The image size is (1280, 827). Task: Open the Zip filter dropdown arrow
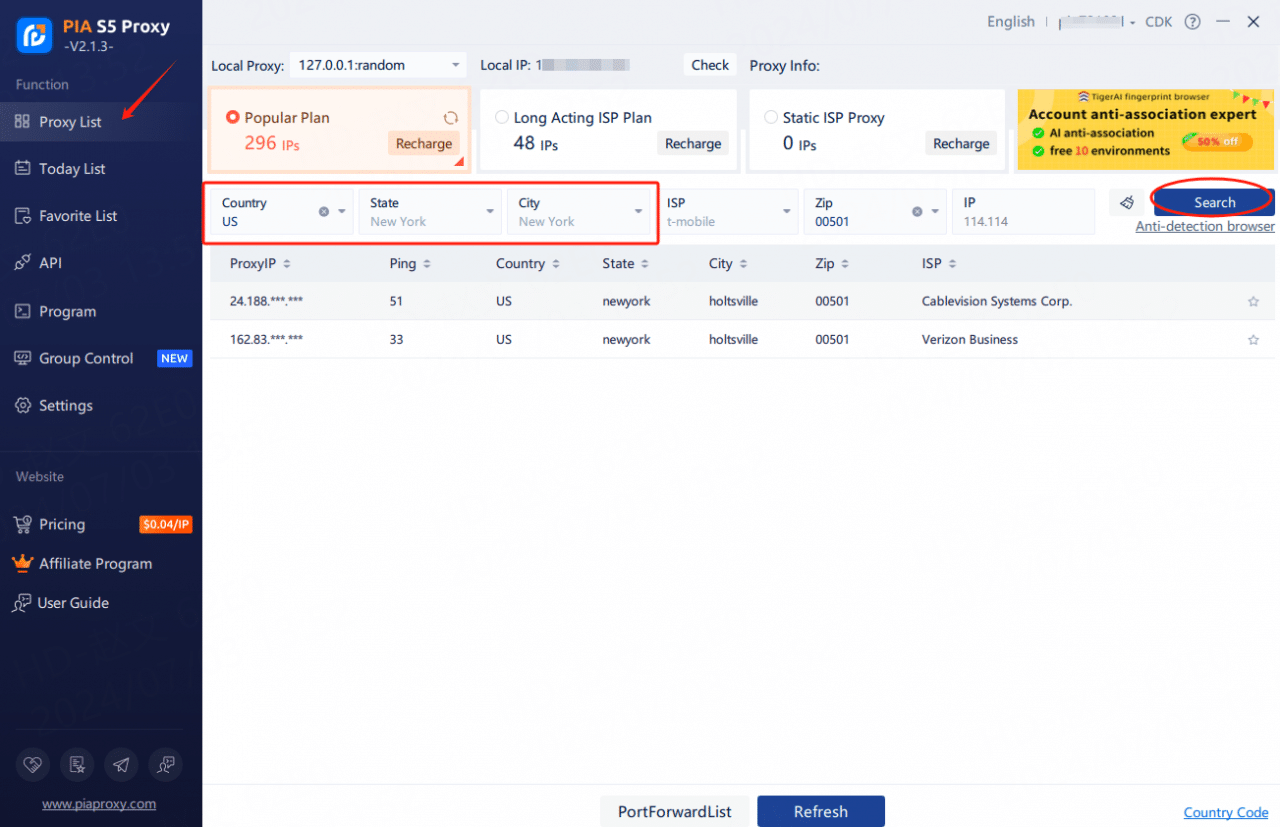coord(935,212)
